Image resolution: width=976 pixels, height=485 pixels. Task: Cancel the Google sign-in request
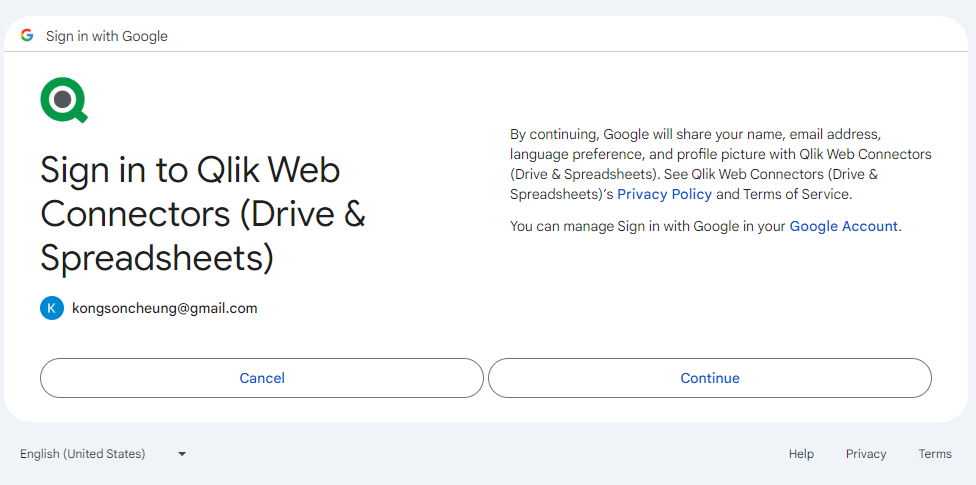tap(262, 378)
